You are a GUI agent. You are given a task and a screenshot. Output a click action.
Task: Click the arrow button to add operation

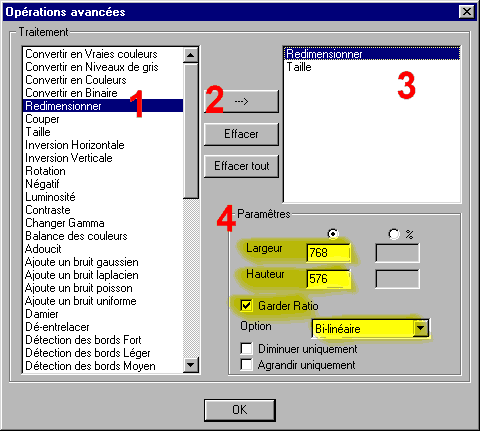(241, 101)
